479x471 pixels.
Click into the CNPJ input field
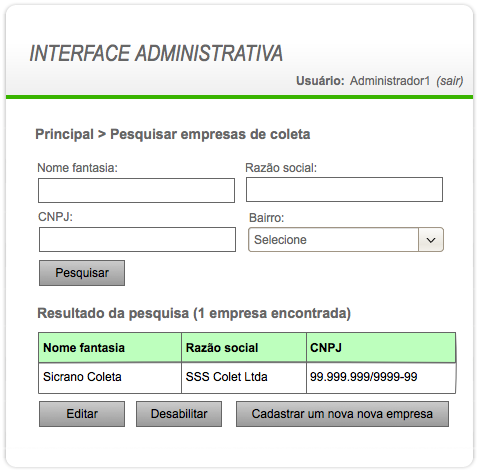click(x=137, y=240)
